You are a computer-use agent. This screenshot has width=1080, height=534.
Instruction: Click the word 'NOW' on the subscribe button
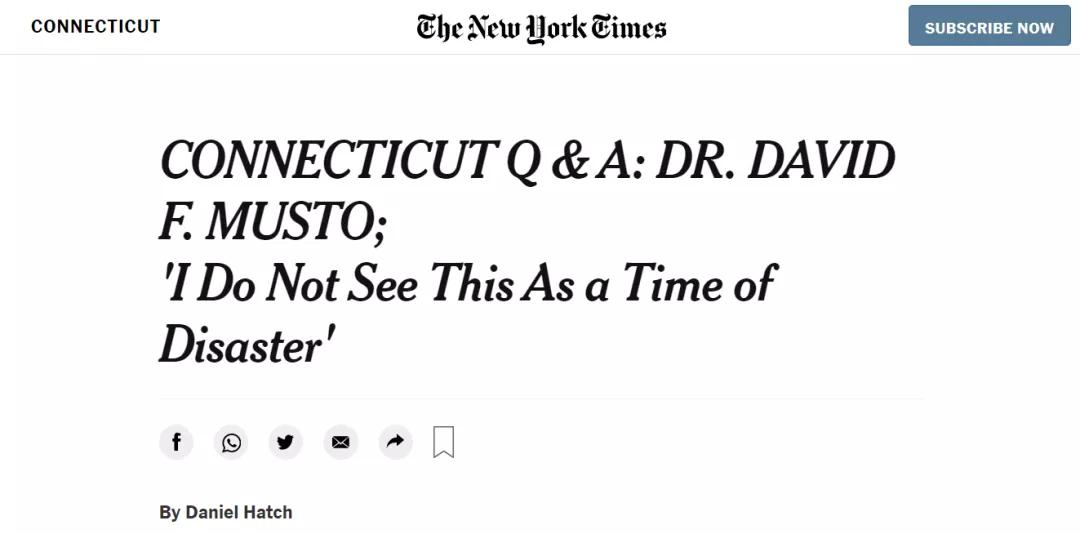tap(1035, 28)
